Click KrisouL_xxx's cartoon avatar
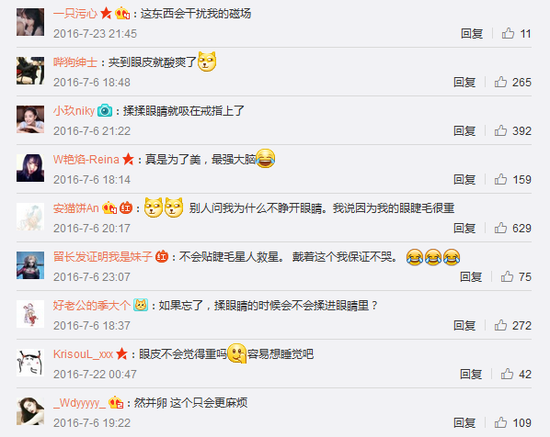Viewport: 550px width, 437px height. (30, 363)
